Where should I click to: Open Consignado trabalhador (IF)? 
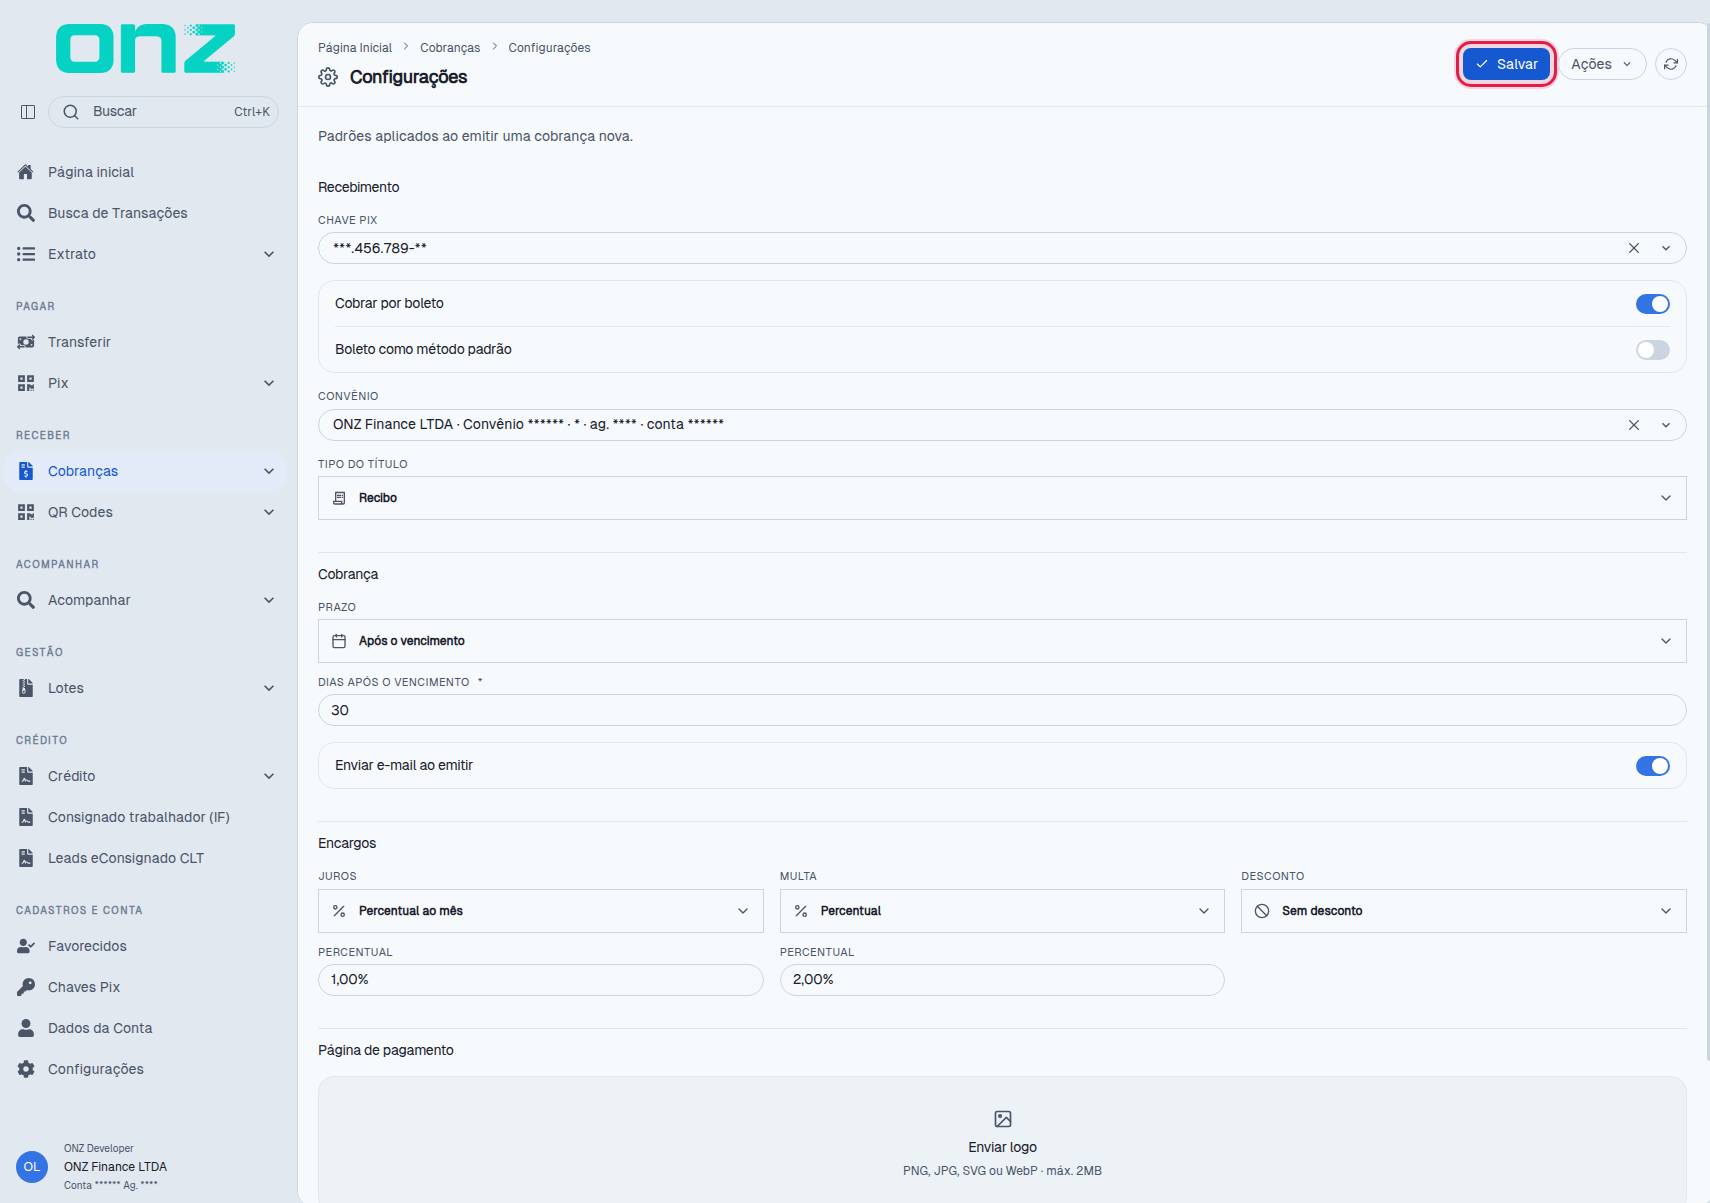146,817
